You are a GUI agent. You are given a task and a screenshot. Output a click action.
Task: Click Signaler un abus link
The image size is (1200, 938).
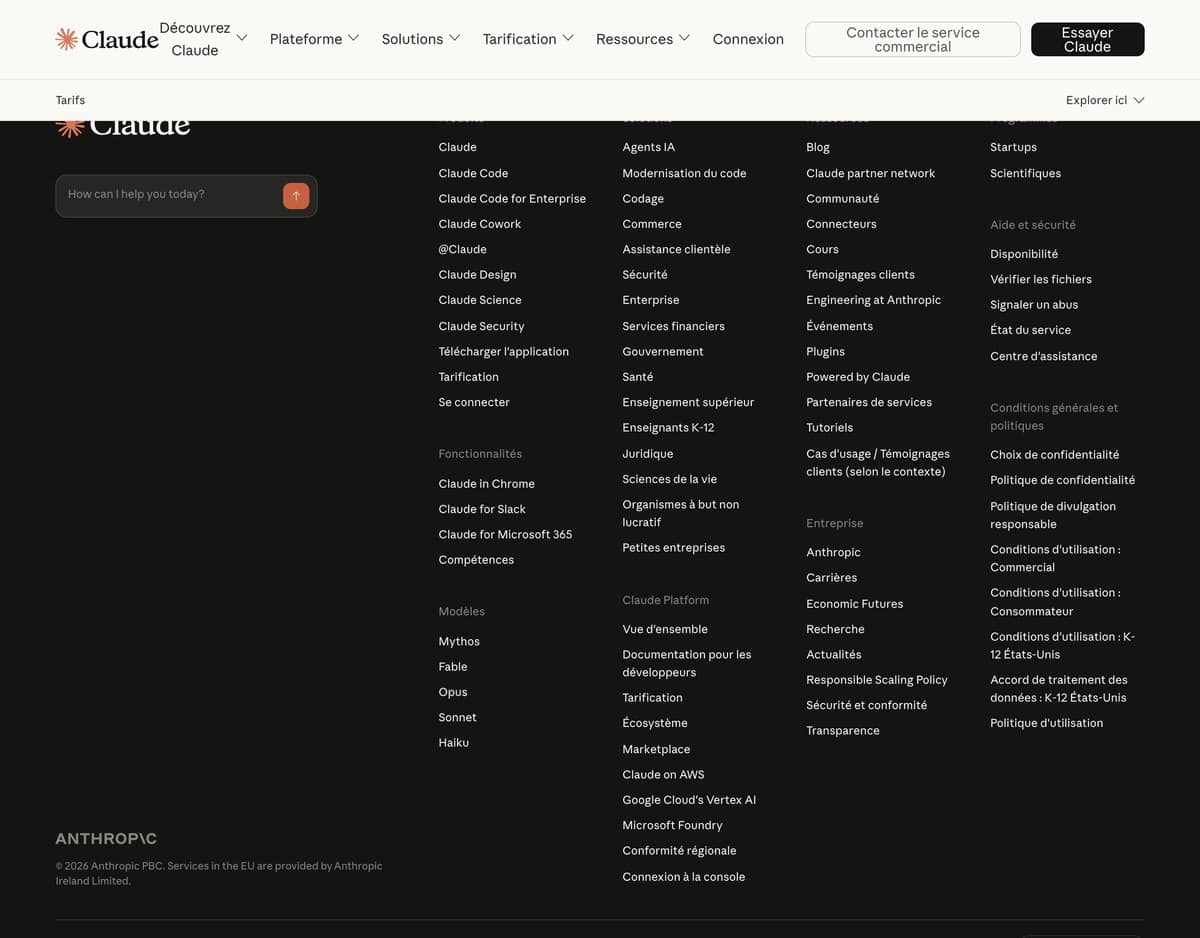[x=1034, y=305]
